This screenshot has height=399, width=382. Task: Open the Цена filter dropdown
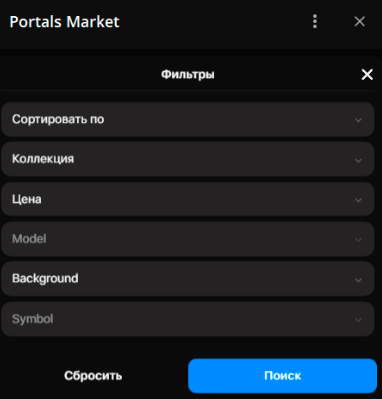(188, 199)
